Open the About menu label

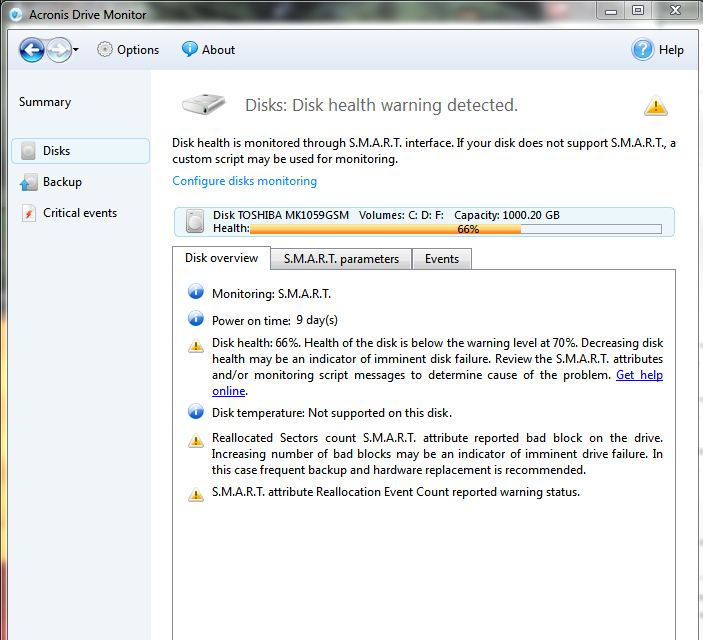pos(218,50)
